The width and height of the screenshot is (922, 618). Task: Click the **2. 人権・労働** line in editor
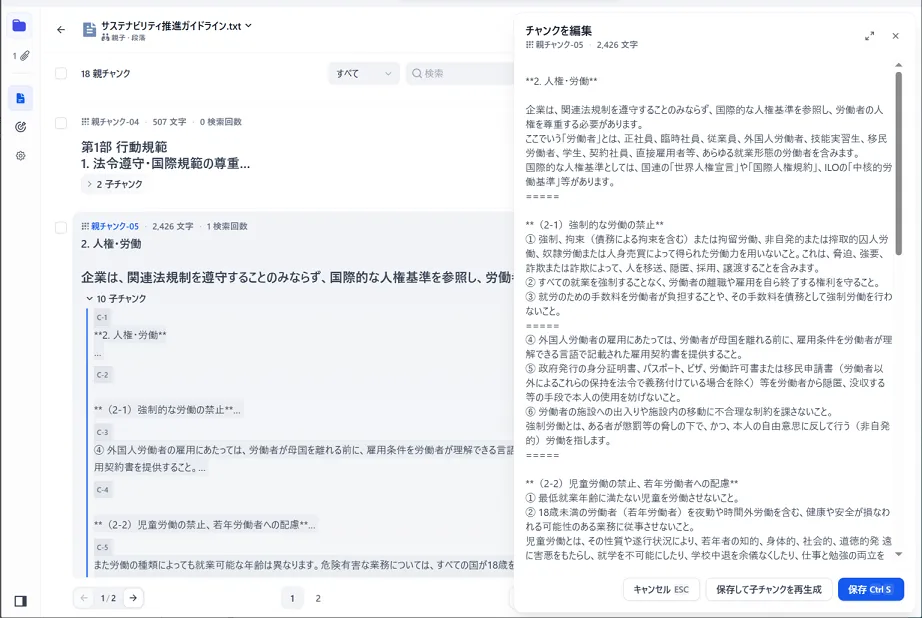click(x=562, y=81)
